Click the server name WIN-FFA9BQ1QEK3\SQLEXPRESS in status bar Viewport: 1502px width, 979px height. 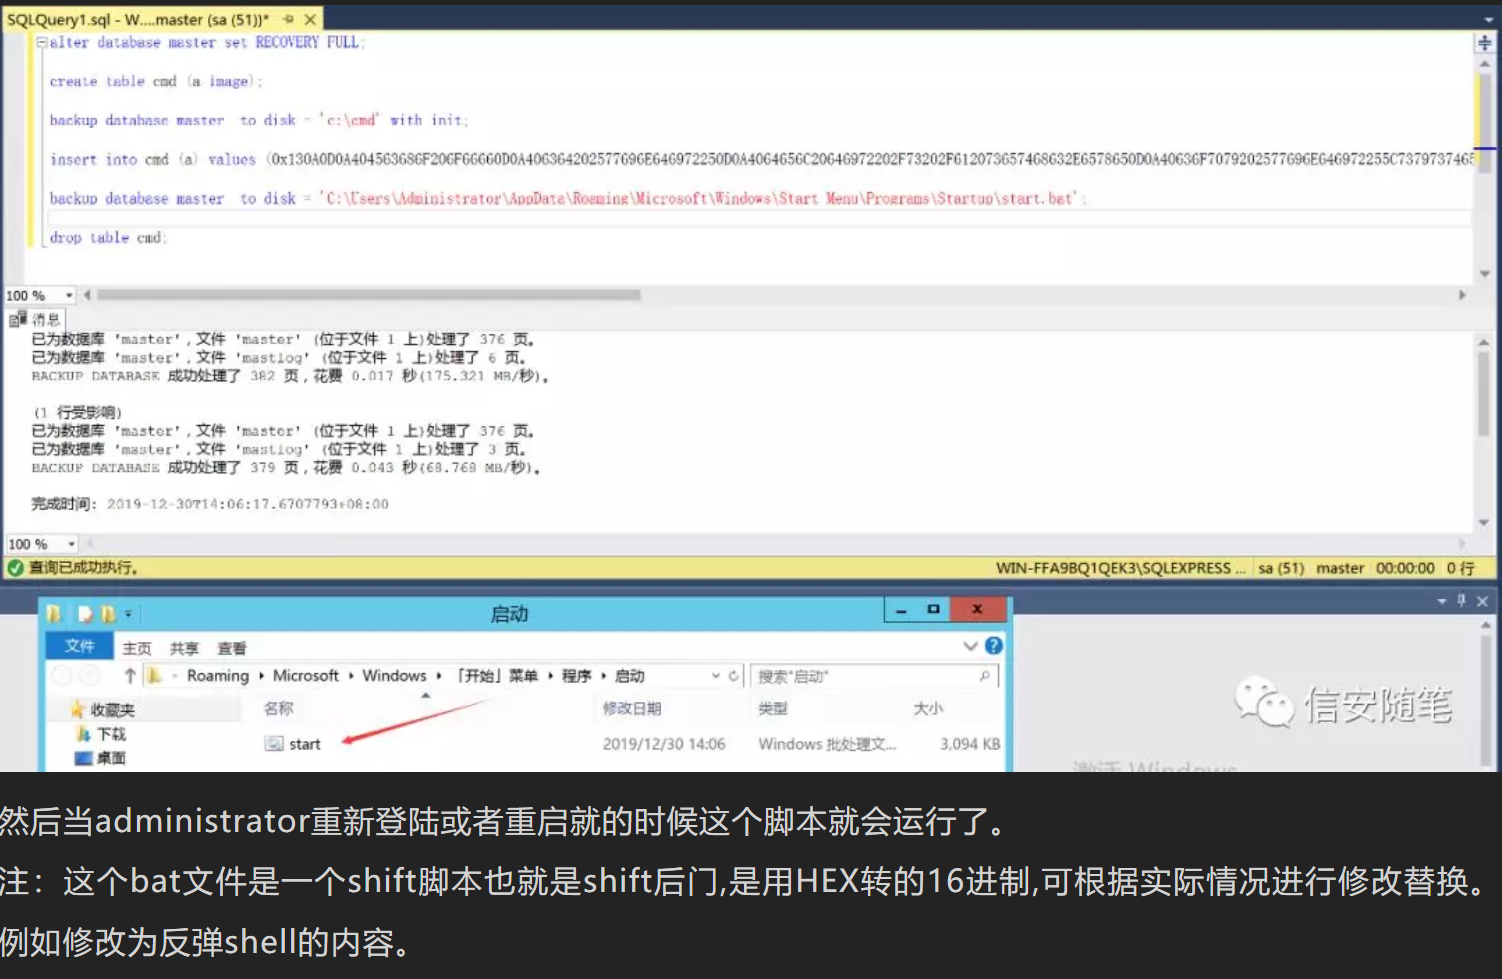pos(1120,568)
